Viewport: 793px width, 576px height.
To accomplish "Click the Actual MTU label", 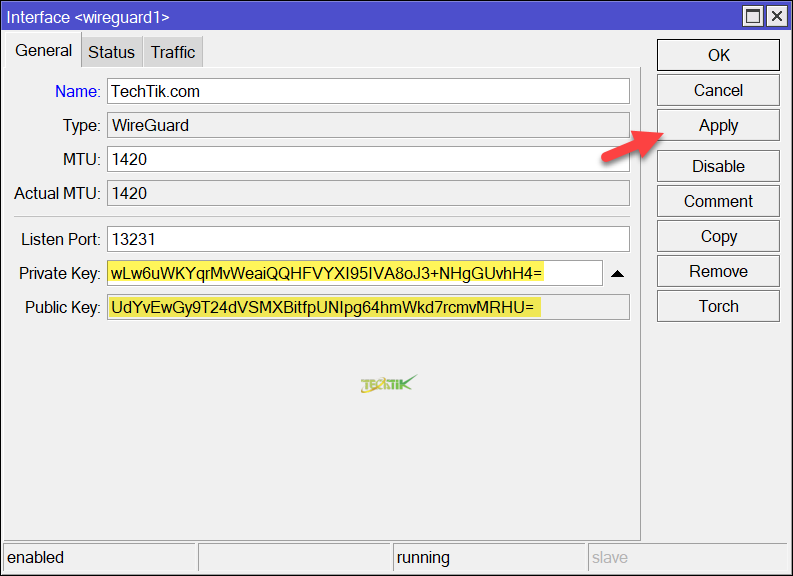I will pos(57,193).
